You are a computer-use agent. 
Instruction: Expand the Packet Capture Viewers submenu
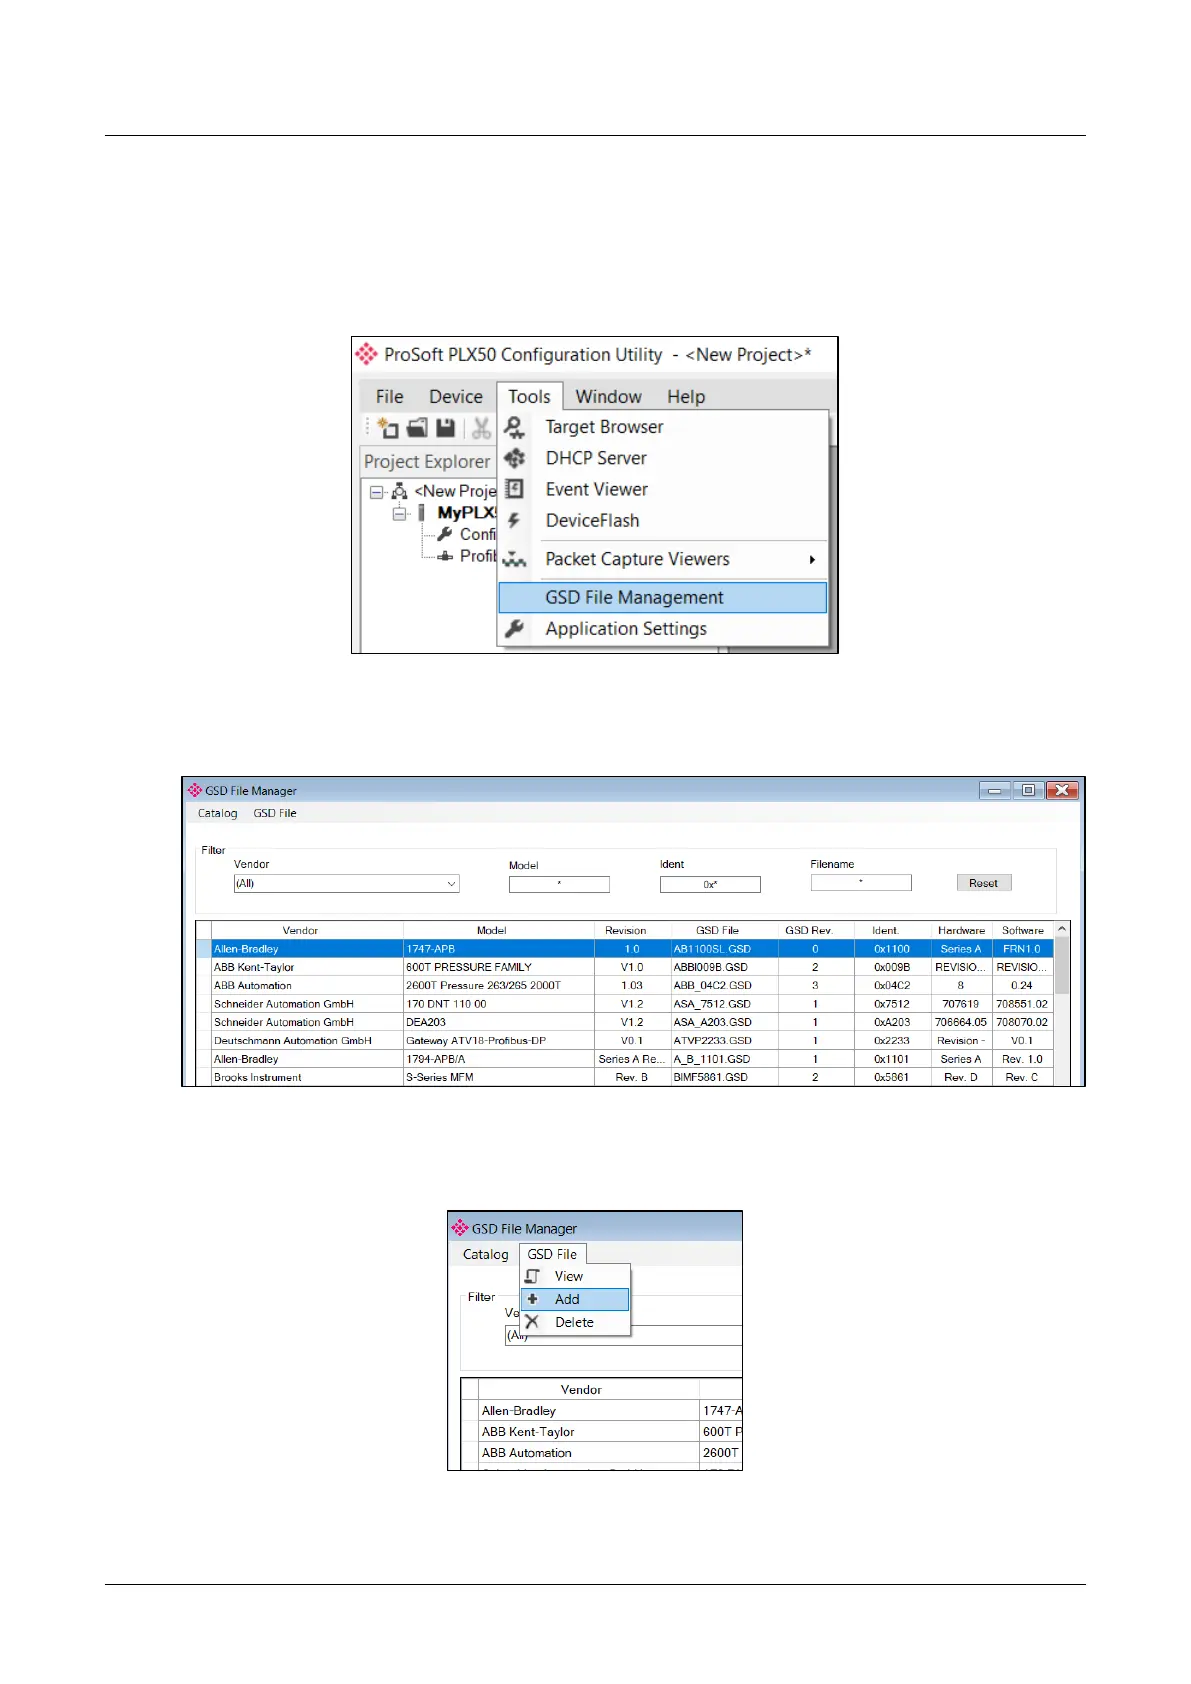(x=662, y=559)
